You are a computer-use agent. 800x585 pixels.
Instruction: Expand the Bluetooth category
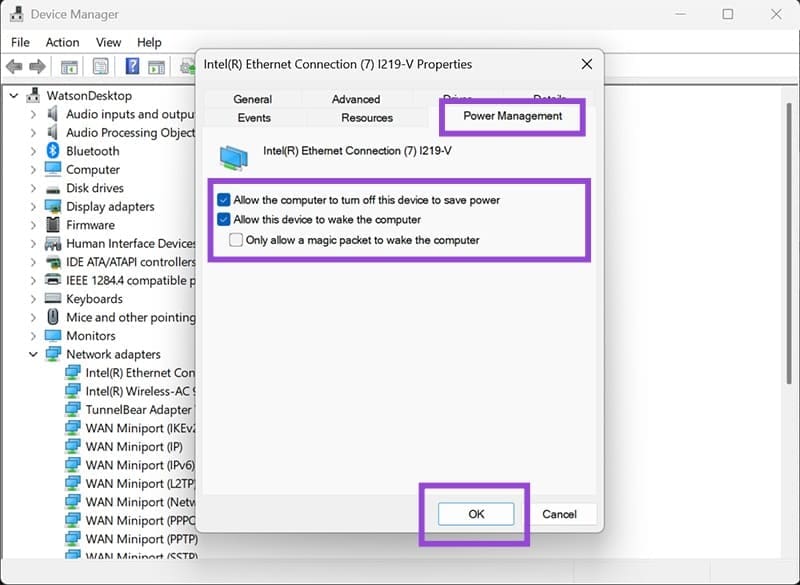34,151
